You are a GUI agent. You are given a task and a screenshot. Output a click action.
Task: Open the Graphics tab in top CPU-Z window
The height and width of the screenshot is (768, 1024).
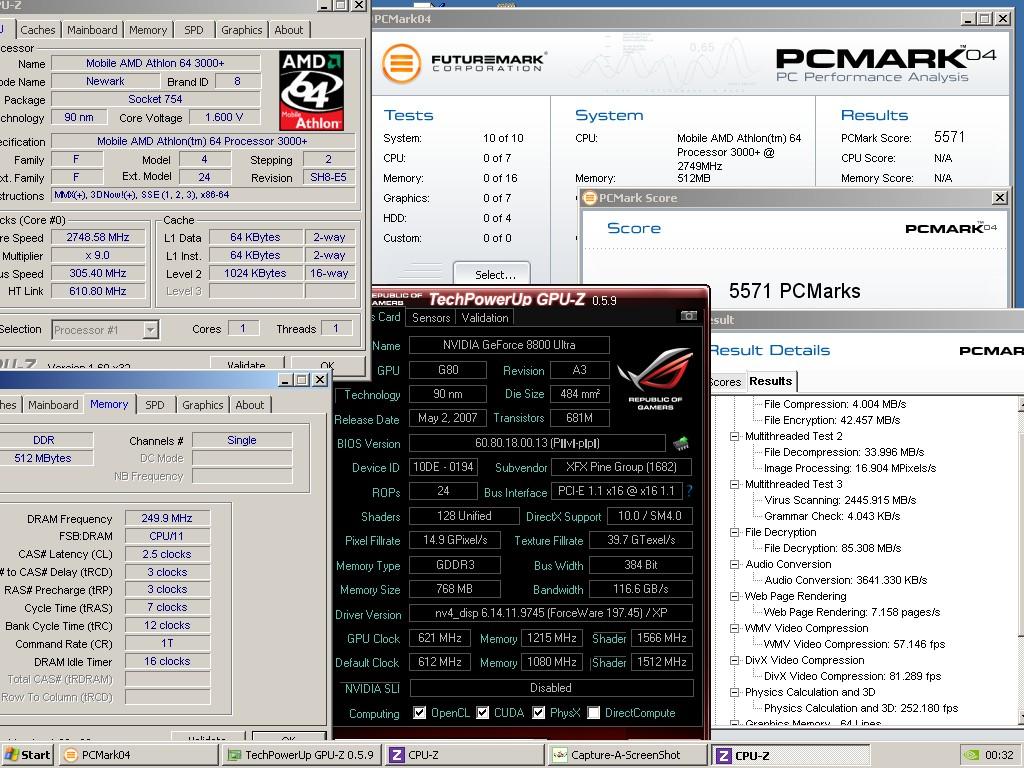242,30
